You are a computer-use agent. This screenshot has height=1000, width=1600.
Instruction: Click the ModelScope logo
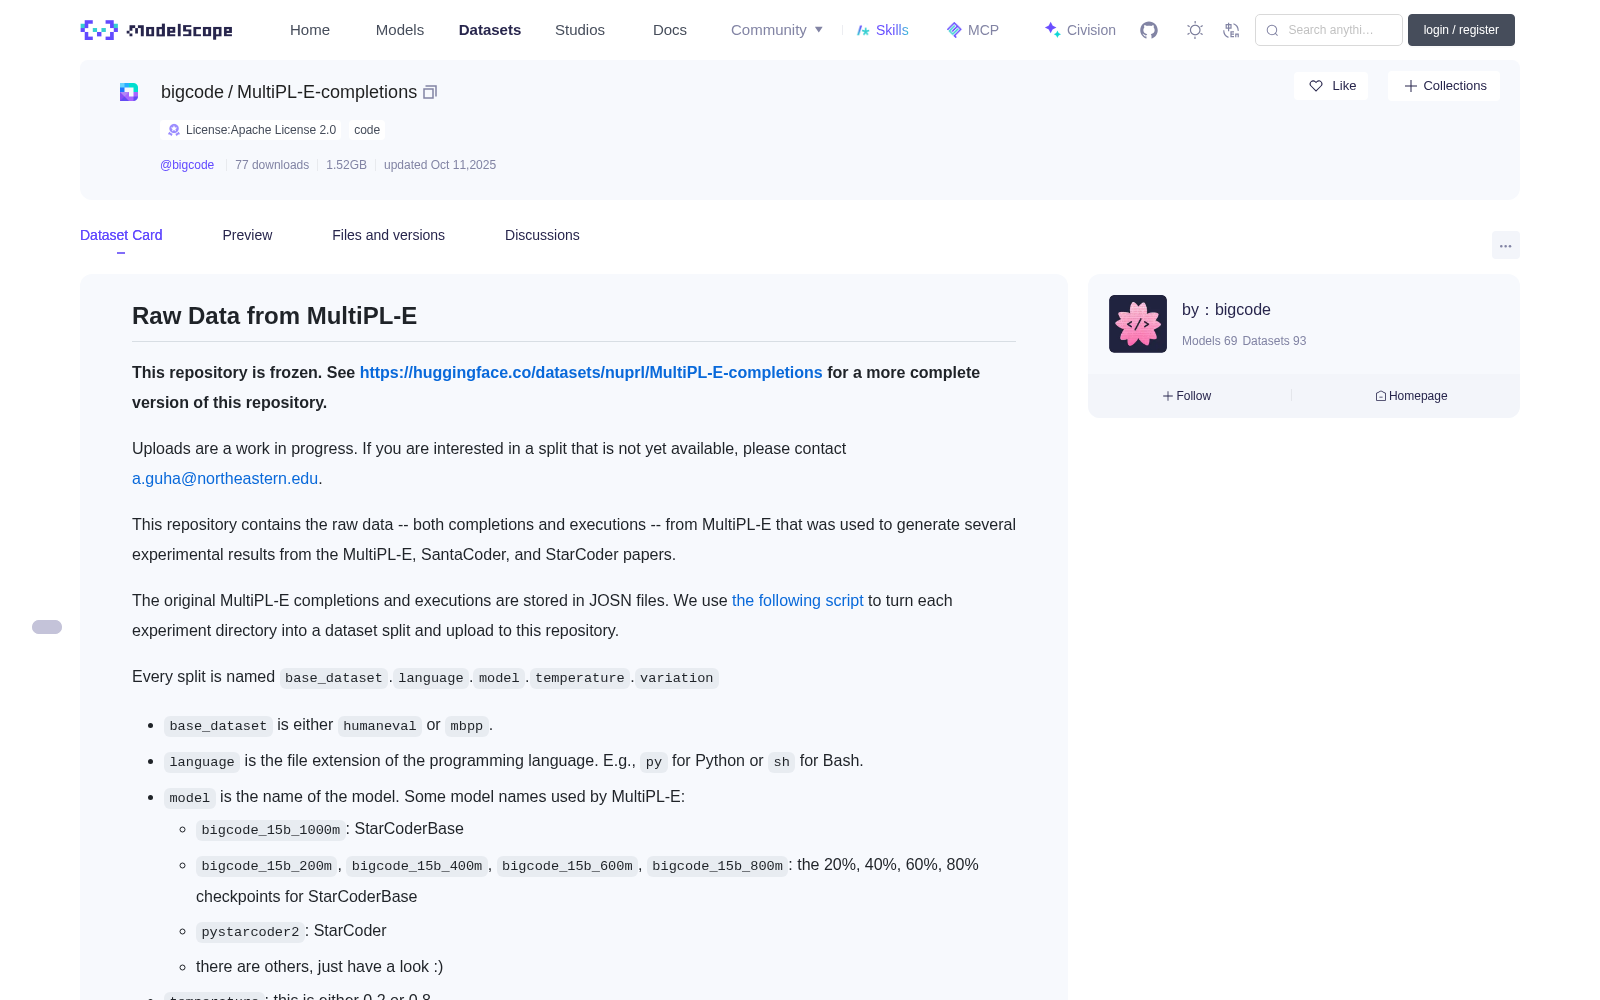(x=156, y=30)
